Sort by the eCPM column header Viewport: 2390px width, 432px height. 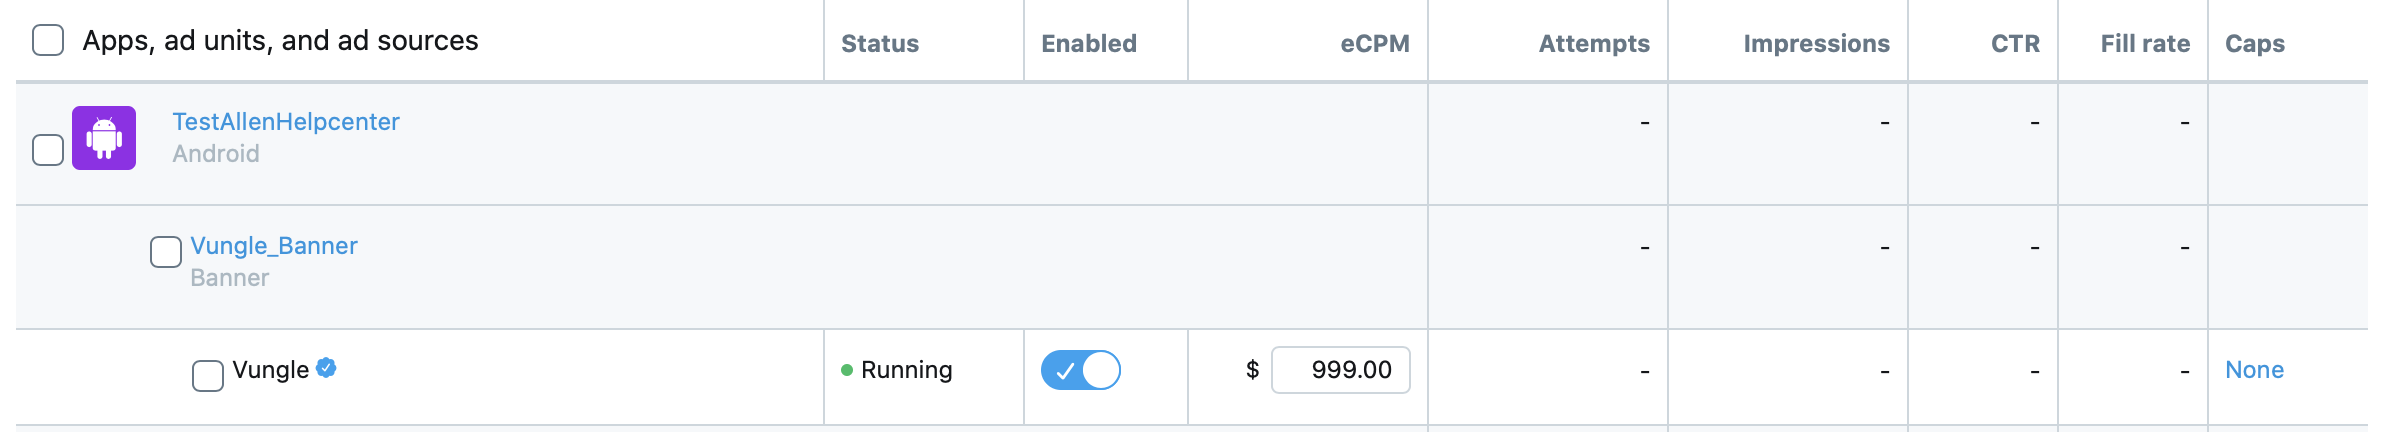point(1375,43)
